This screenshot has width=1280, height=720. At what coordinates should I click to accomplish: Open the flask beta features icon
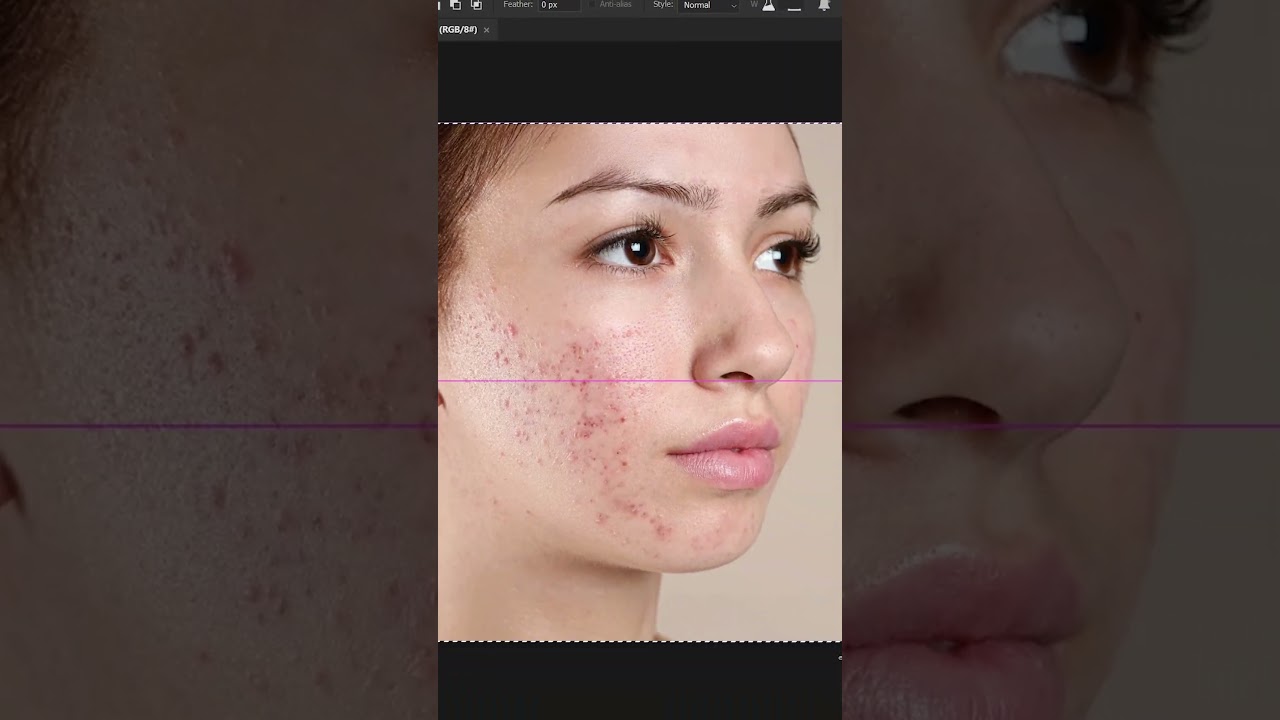[768, 5]
